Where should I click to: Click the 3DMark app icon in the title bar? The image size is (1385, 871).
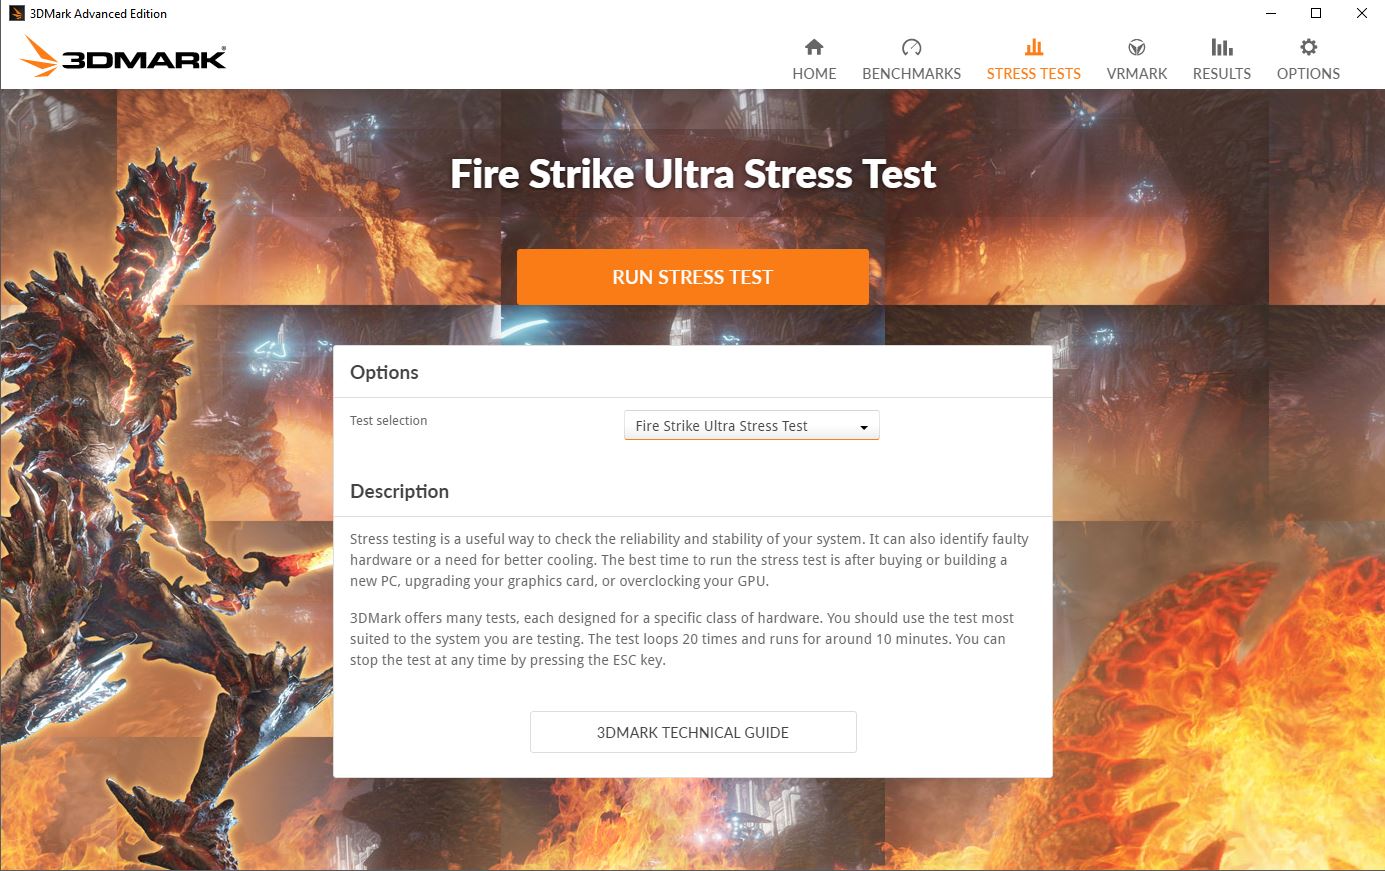(16, 13)
